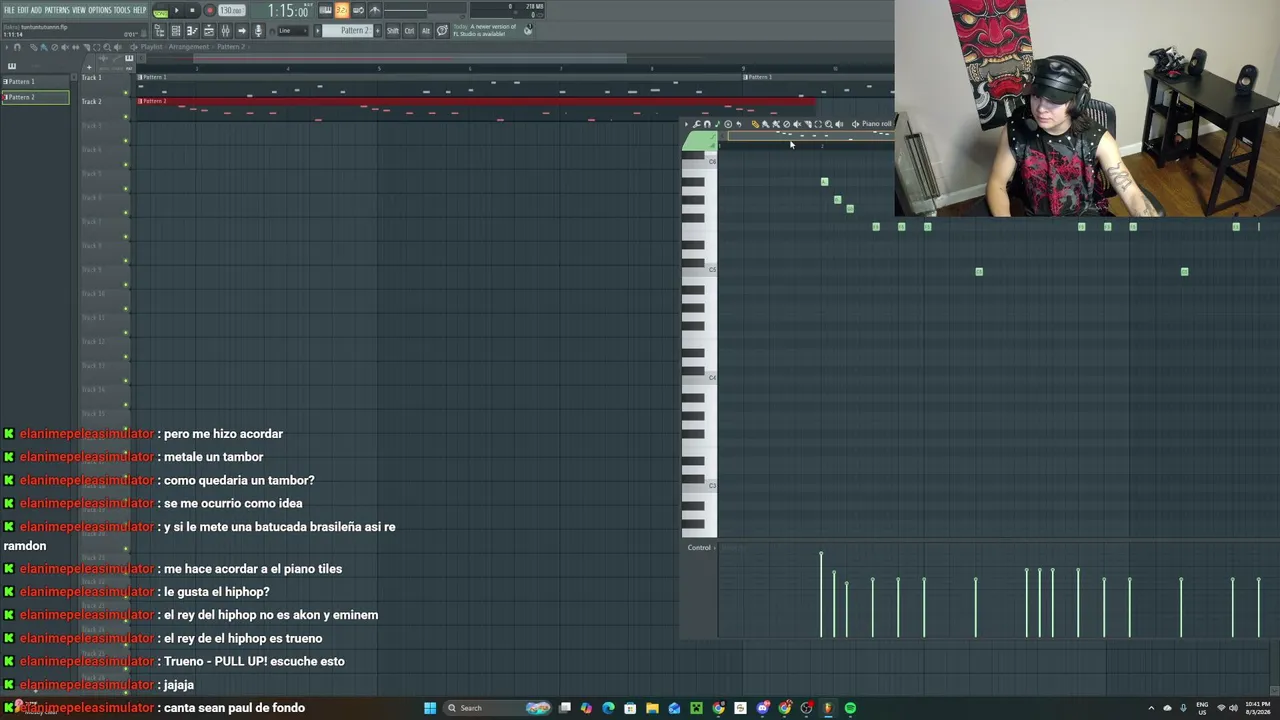
Task: Click the Ctrl key button
Action: pos(410,31)
